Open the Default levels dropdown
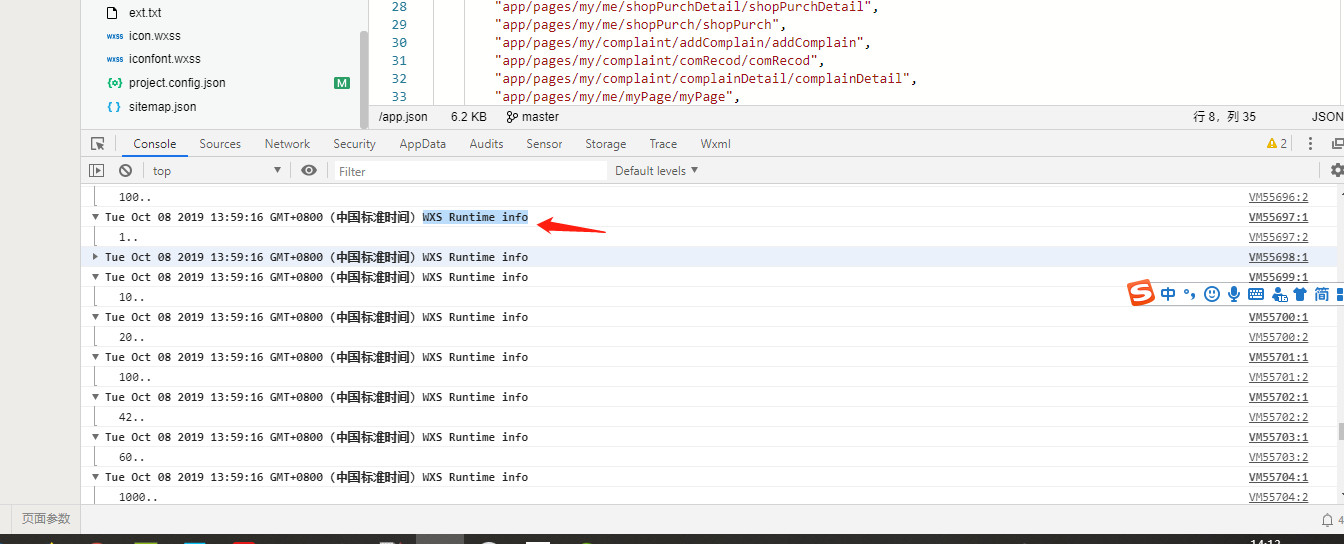The height and width of the screenshot is (544, 1344). tap(656, 171)
